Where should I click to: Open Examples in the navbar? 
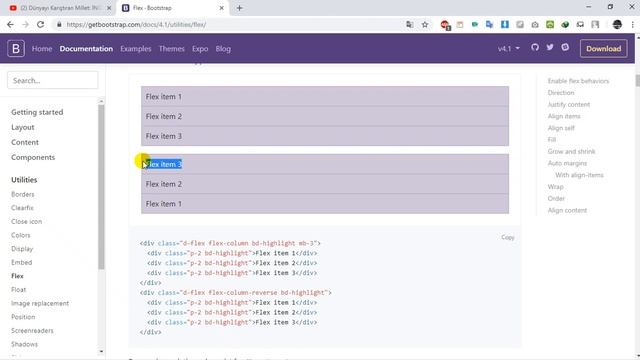coord(136,49)
